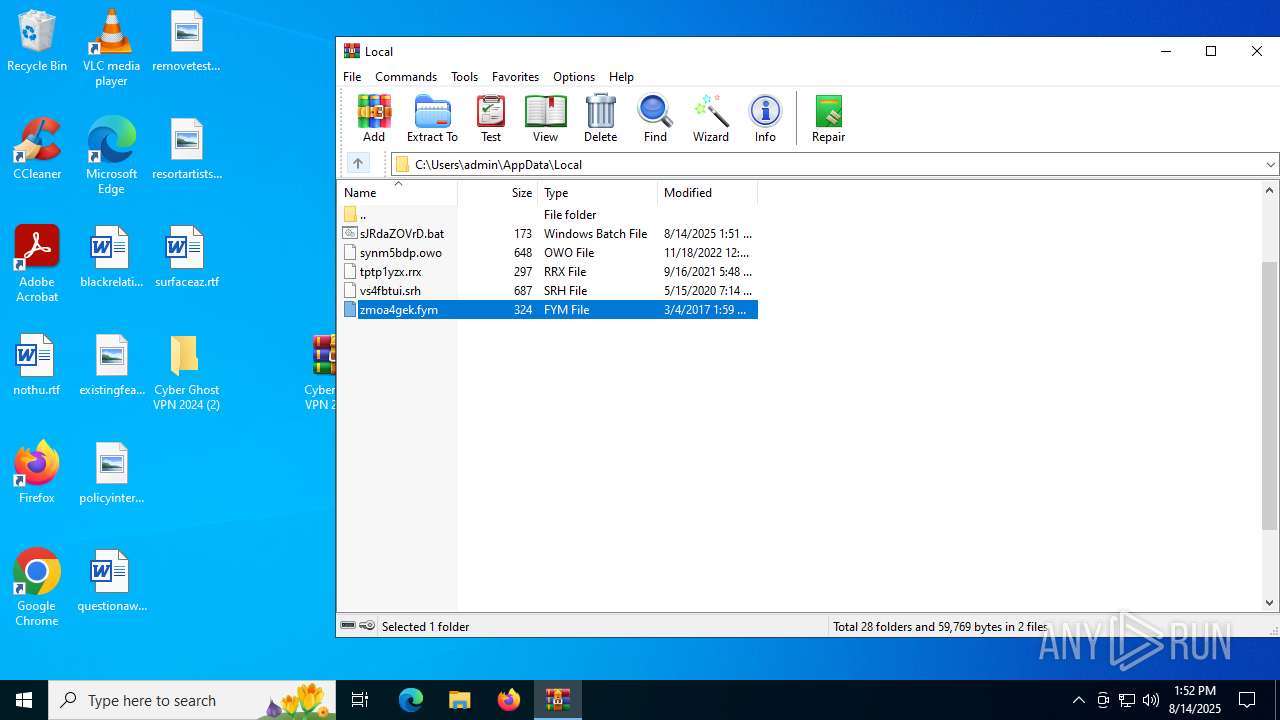Open Google Chrome desktop shortcut
The width and height of the screenshot is (1280, 720).
pyautogui.click(x=37, y=588)
